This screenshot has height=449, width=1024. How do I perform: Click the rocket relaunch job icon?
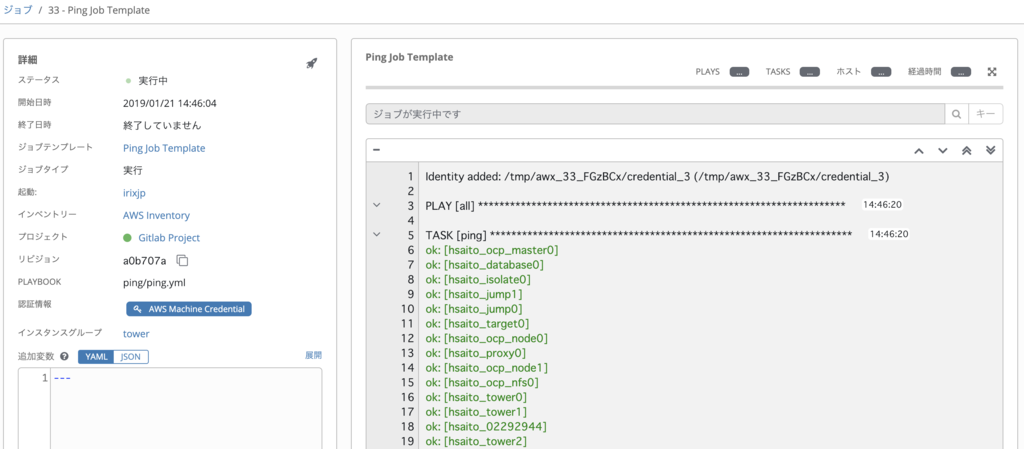pyautogui.click(x=312, y=63)
